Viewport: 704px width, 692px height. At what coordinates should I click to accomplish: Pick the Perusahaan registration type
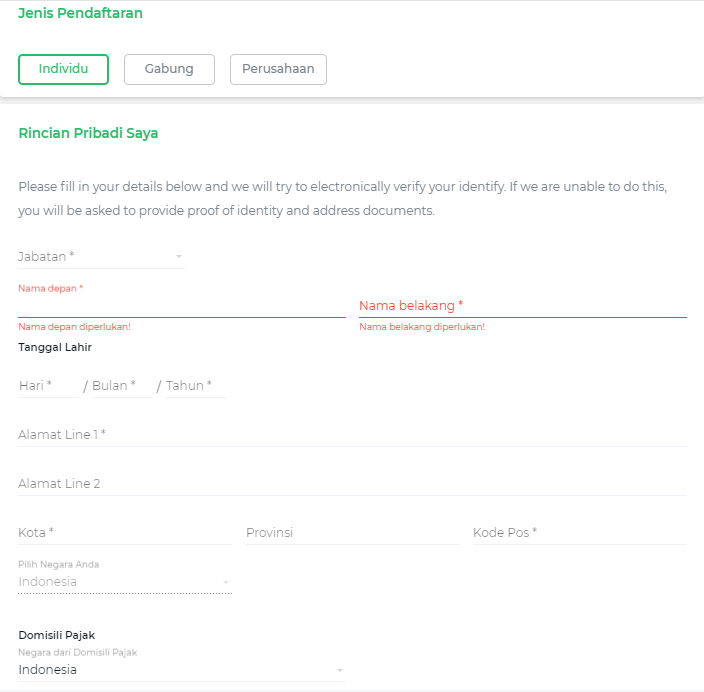click(x=278, y=69)
